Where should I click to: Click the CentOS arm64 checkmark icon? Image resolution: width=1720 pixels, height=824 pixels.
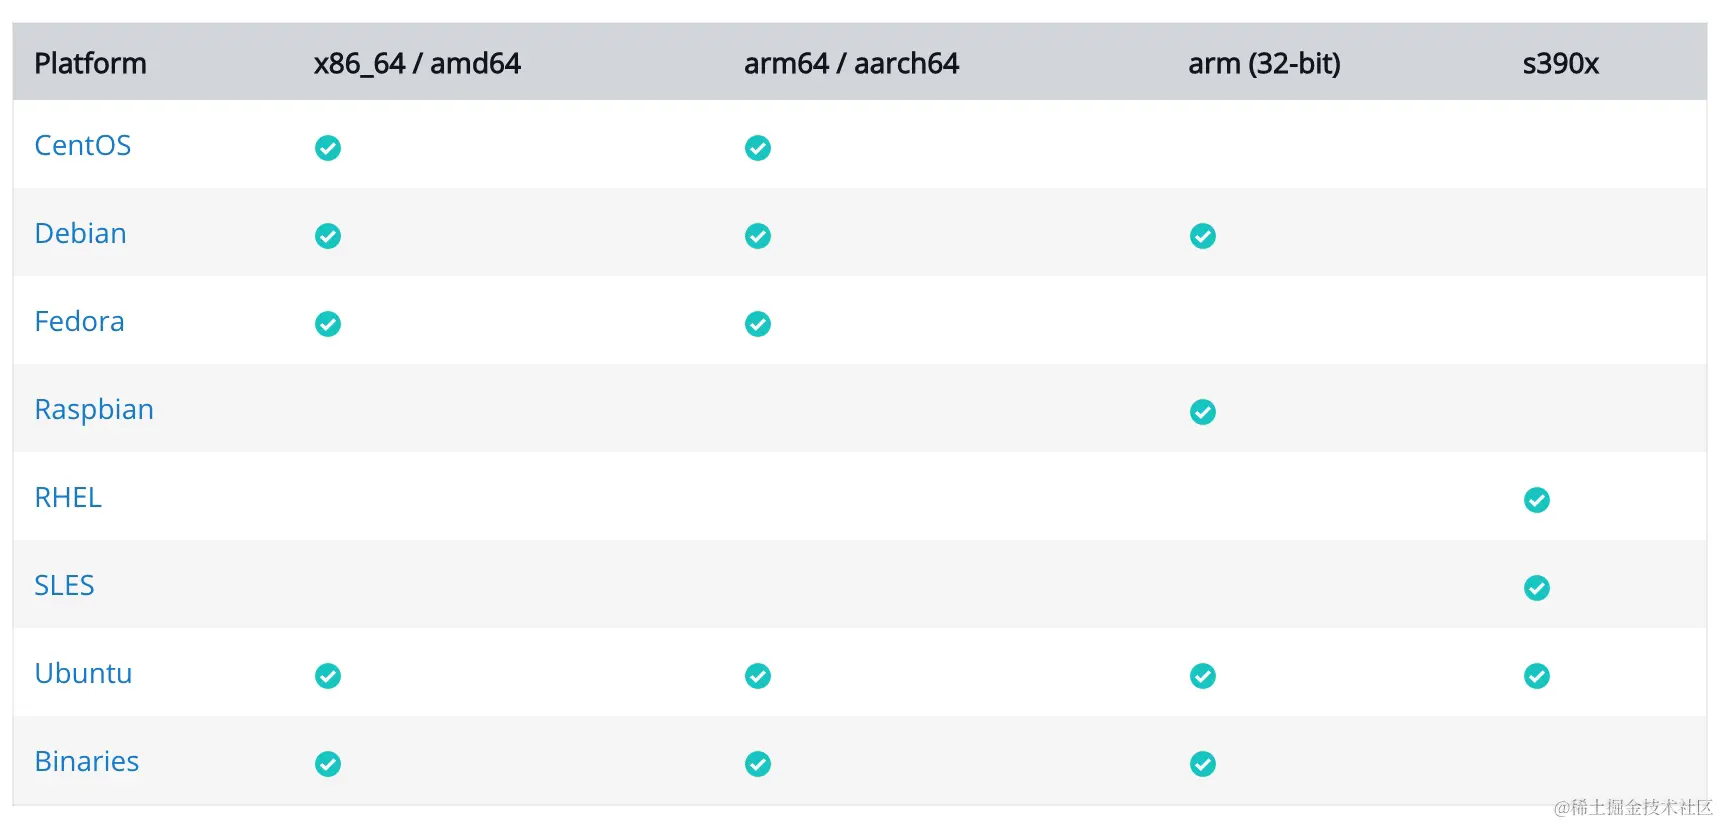[x=758, y=148]
